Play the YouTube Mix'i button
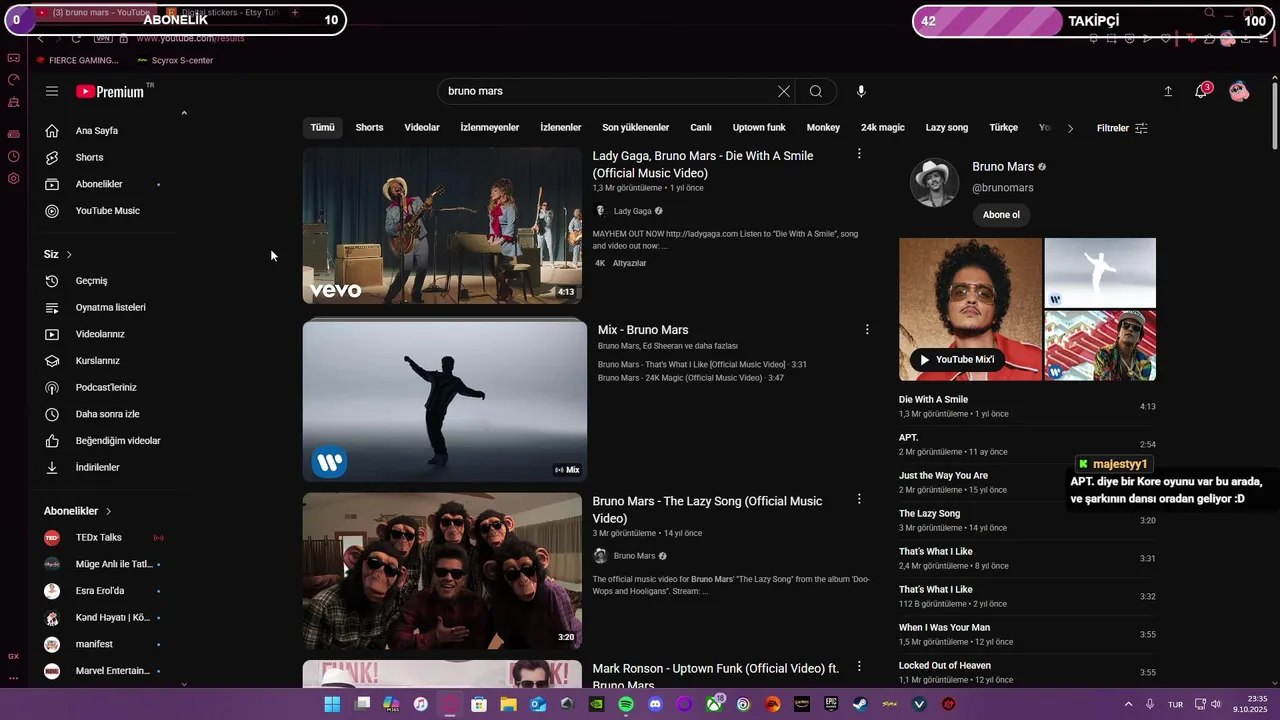Screen dimensions: 1280x720 pos(957,359)
